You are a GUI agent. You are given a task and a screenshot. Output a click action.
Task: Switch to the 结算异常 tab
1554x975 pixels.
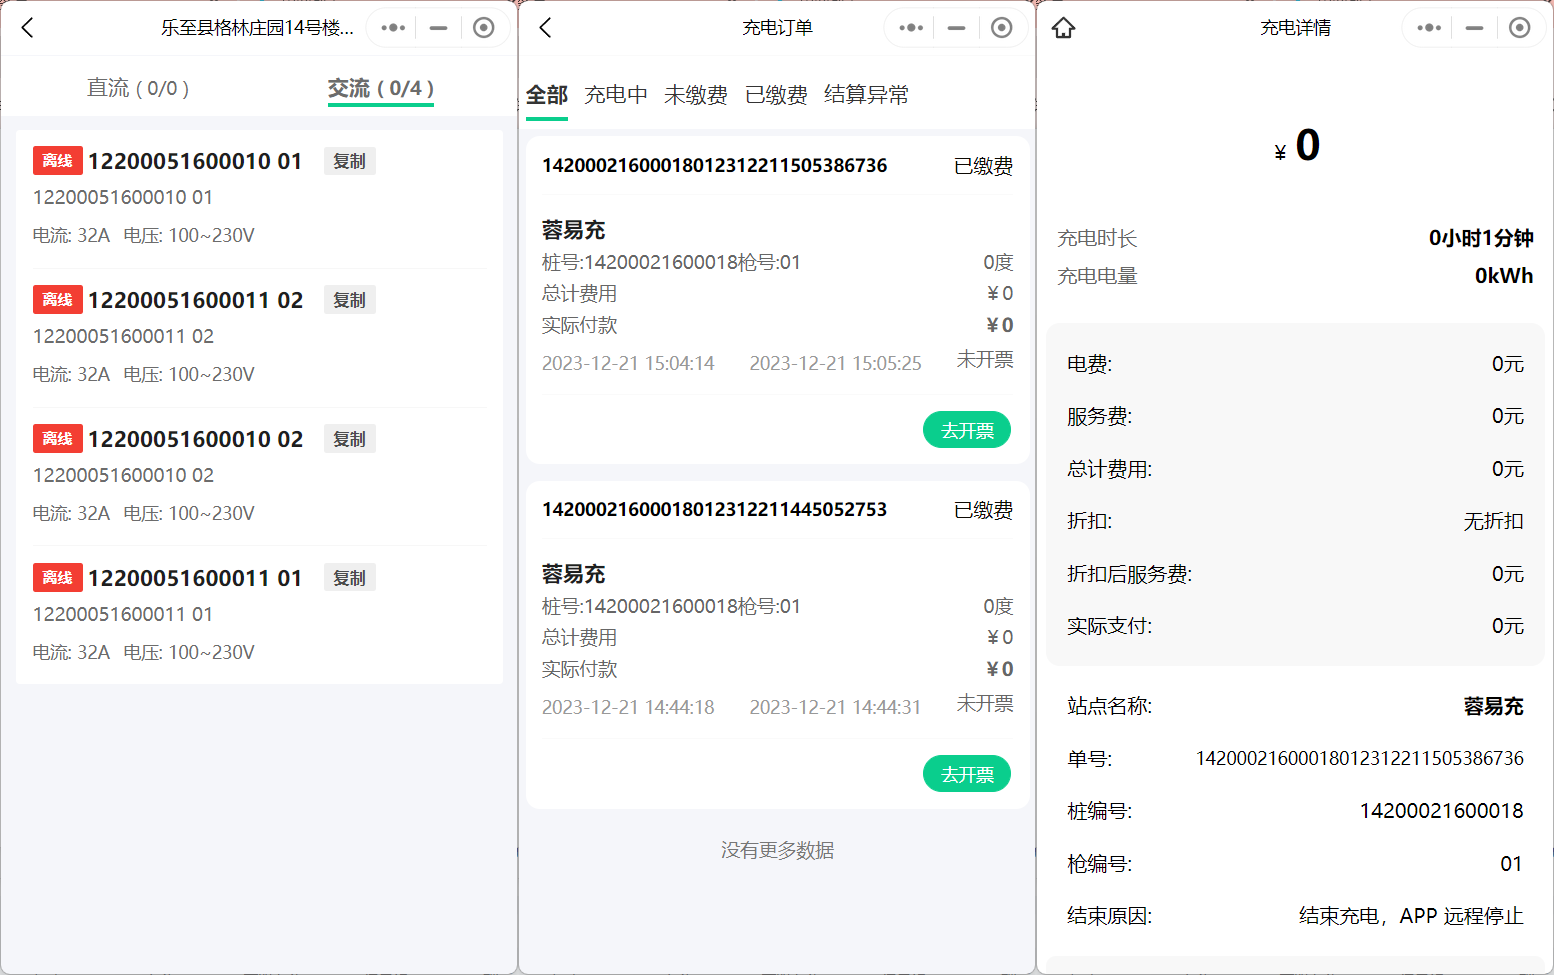(866, 94)
